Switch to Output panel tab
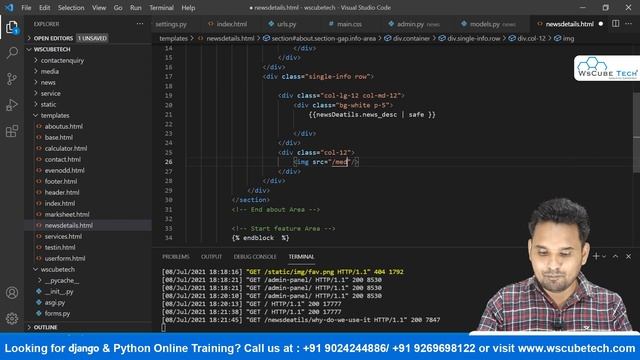 211,257
